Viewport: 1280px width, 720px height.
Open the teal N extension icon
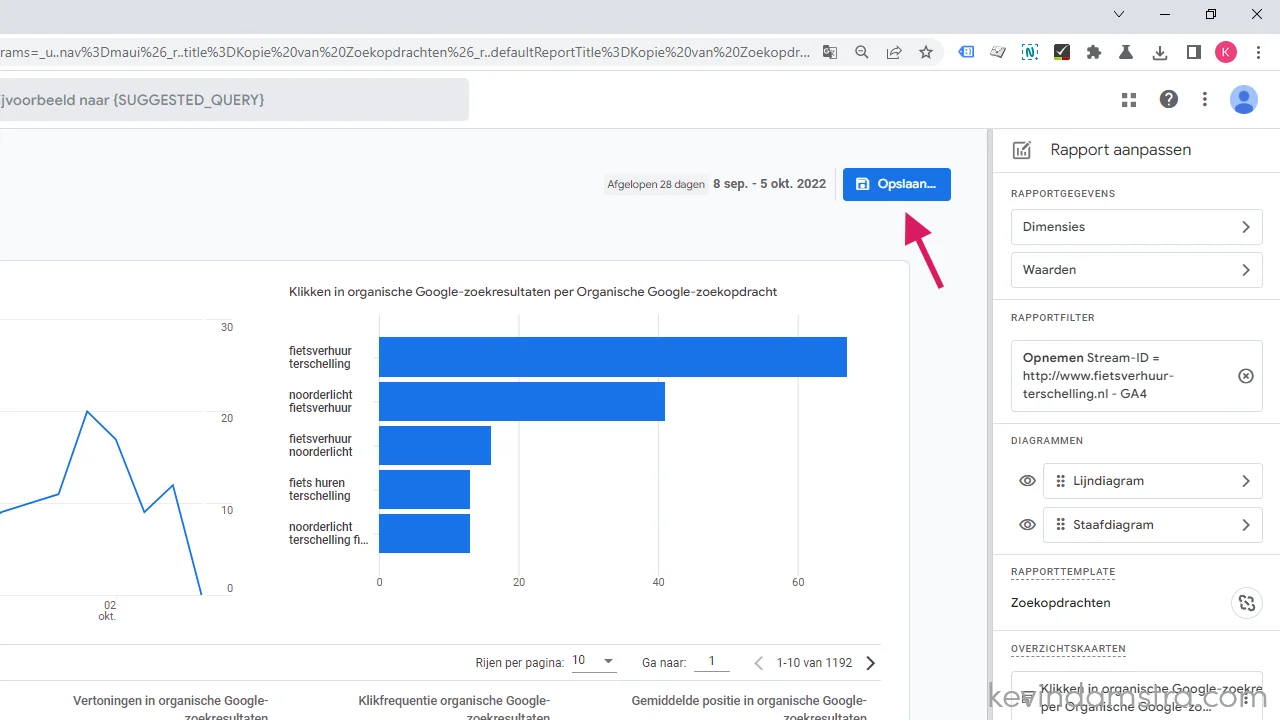coord(1030,52)
